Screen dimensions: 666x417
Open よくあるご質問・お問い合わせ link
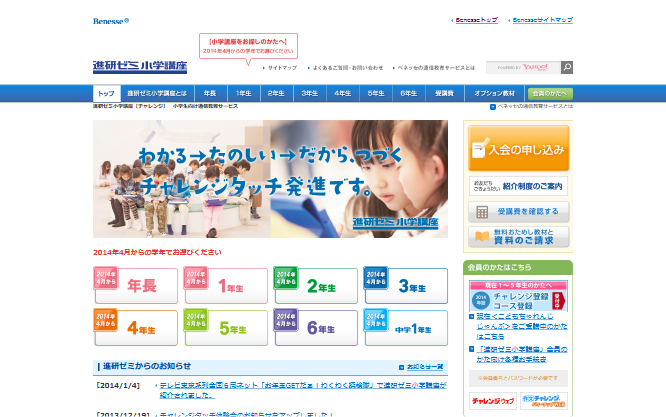pos(347,68)
